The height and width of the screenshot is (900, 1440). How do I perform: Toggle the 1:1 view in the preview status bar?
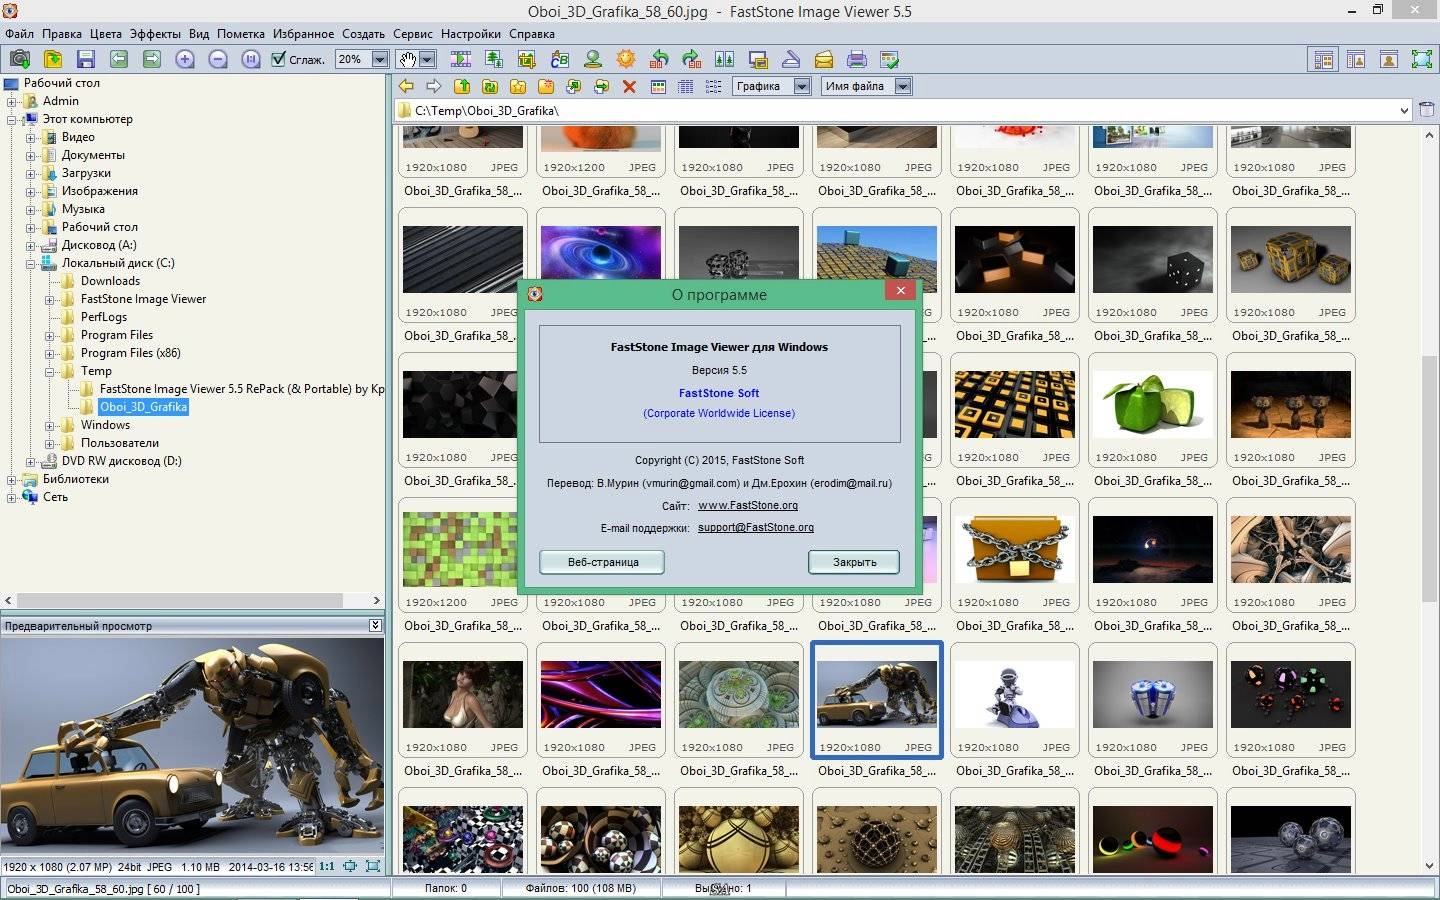click(x=327, y=866)
